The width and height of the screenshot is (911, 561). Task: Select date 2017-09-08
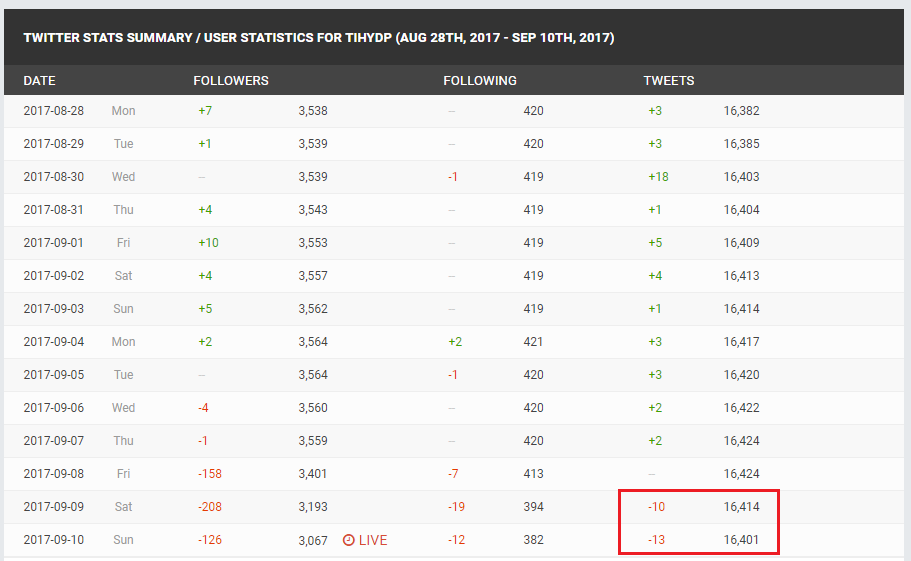(53, 474)
